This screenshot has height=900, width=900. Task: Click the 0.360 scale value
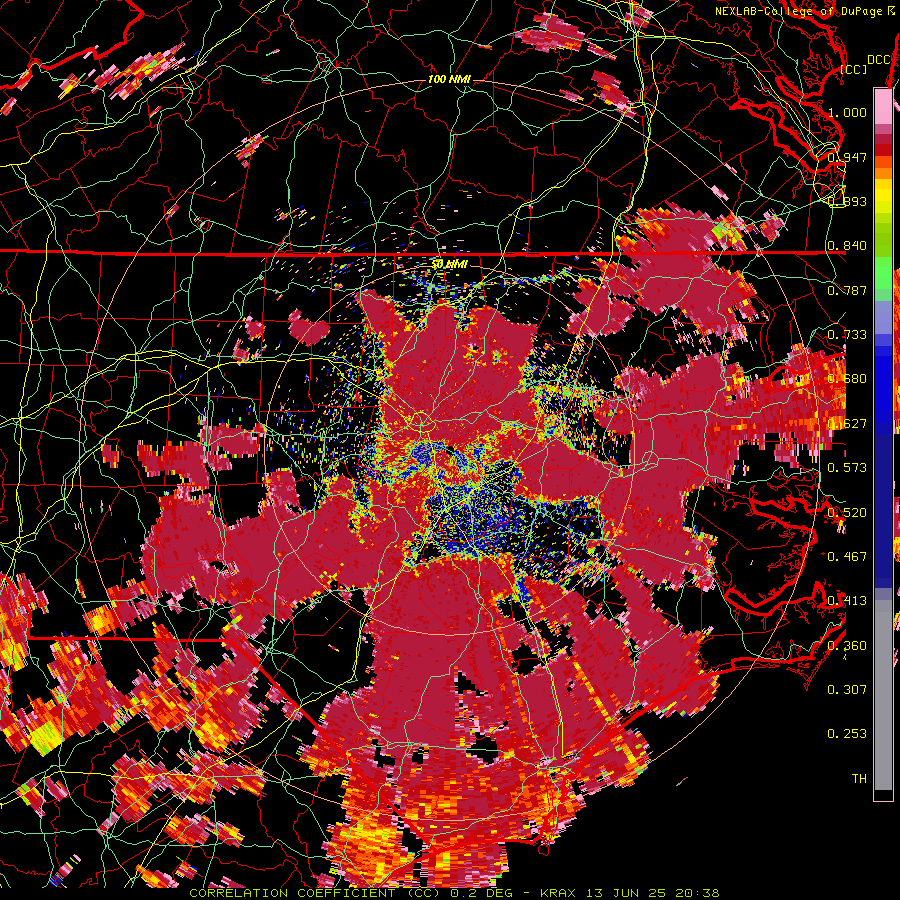847,646
